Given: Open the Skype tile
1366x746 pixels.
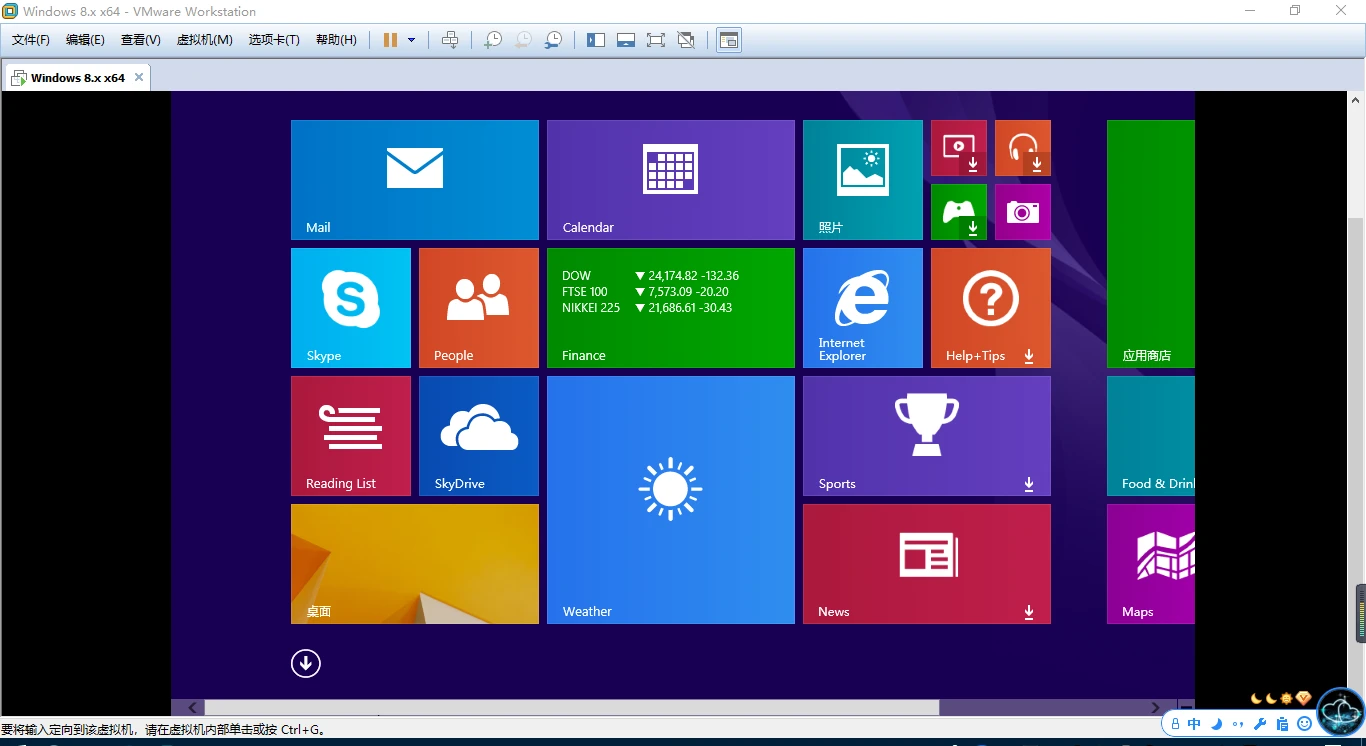Looking at the screenshot, I should coord(350,308).
